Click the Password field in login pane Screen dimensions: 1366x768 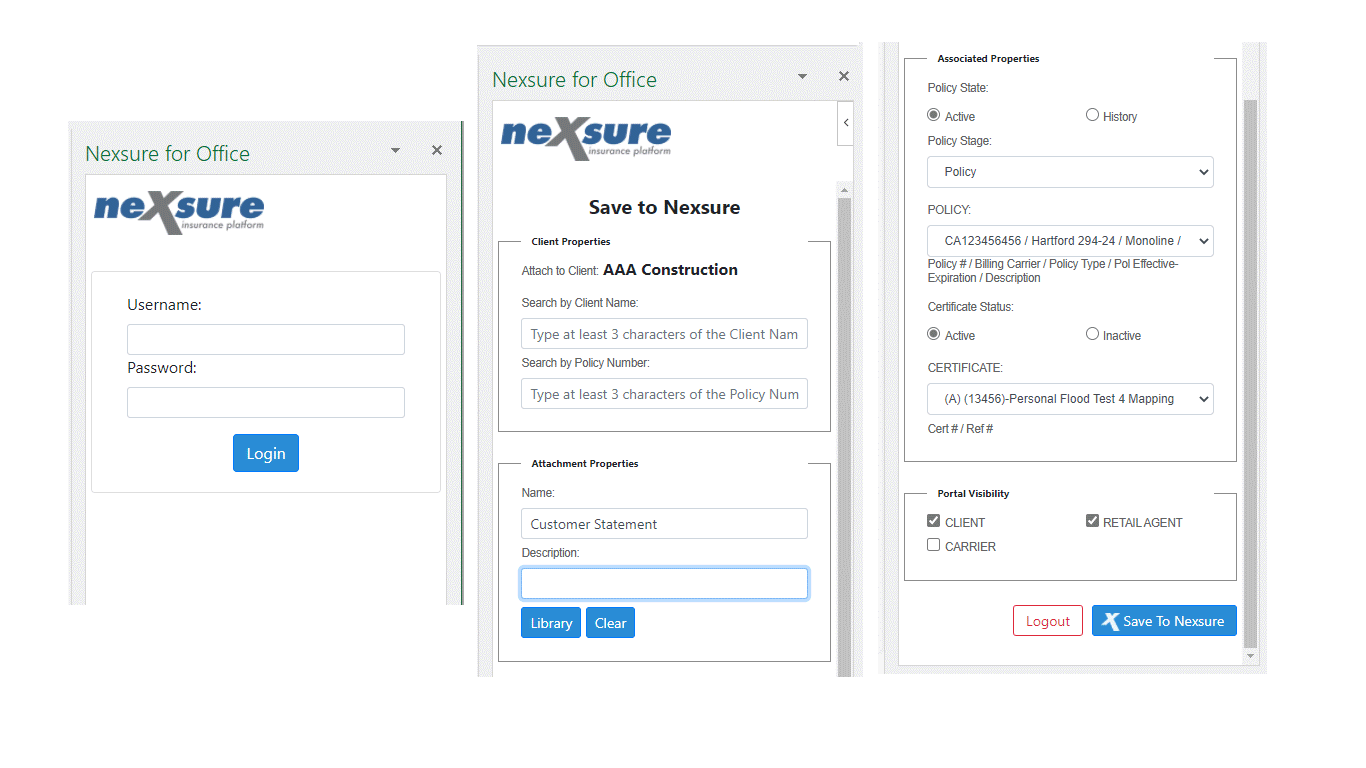click(x=266, y=402)
